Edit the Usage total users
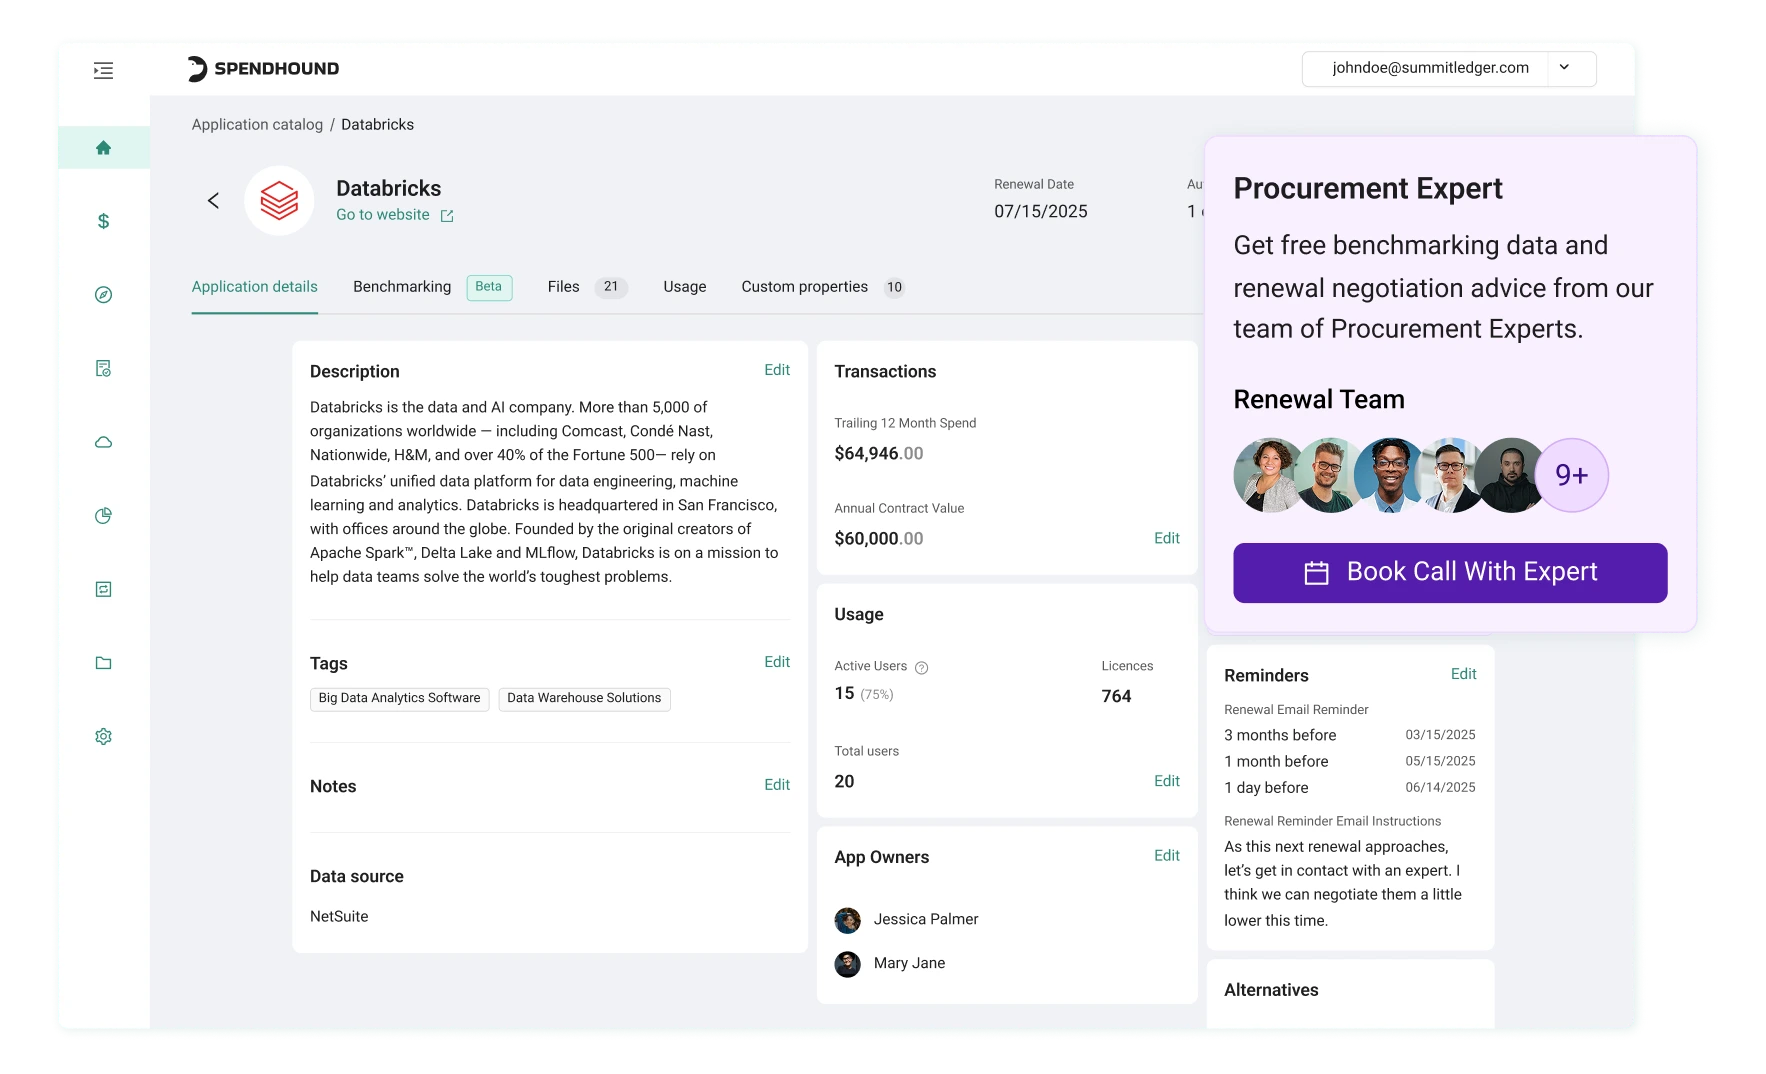This screenshot has height=1074, width=1766. [1166, 781]
